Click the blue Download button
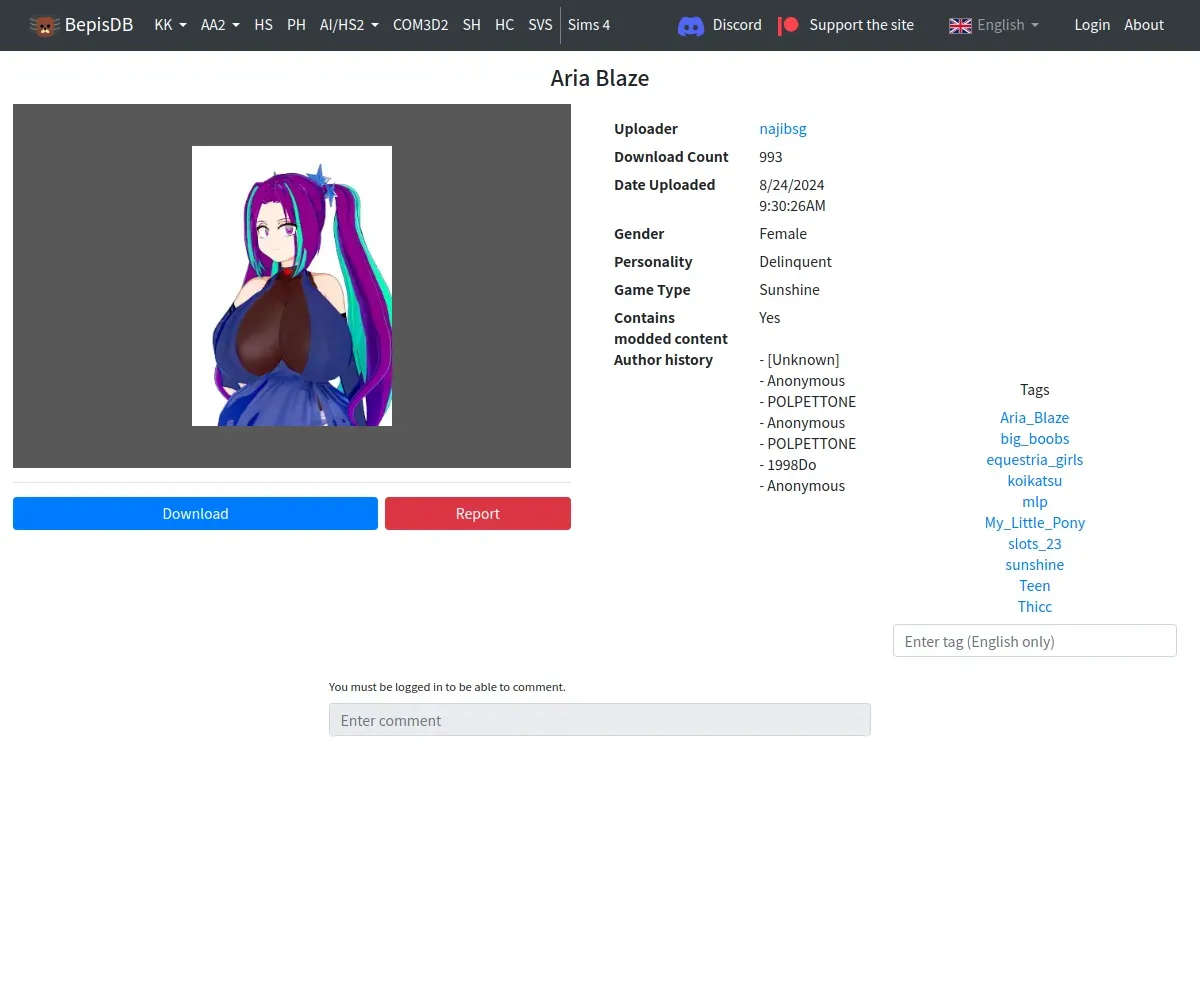This screenshot has width=1200, height=1000. 195,513
